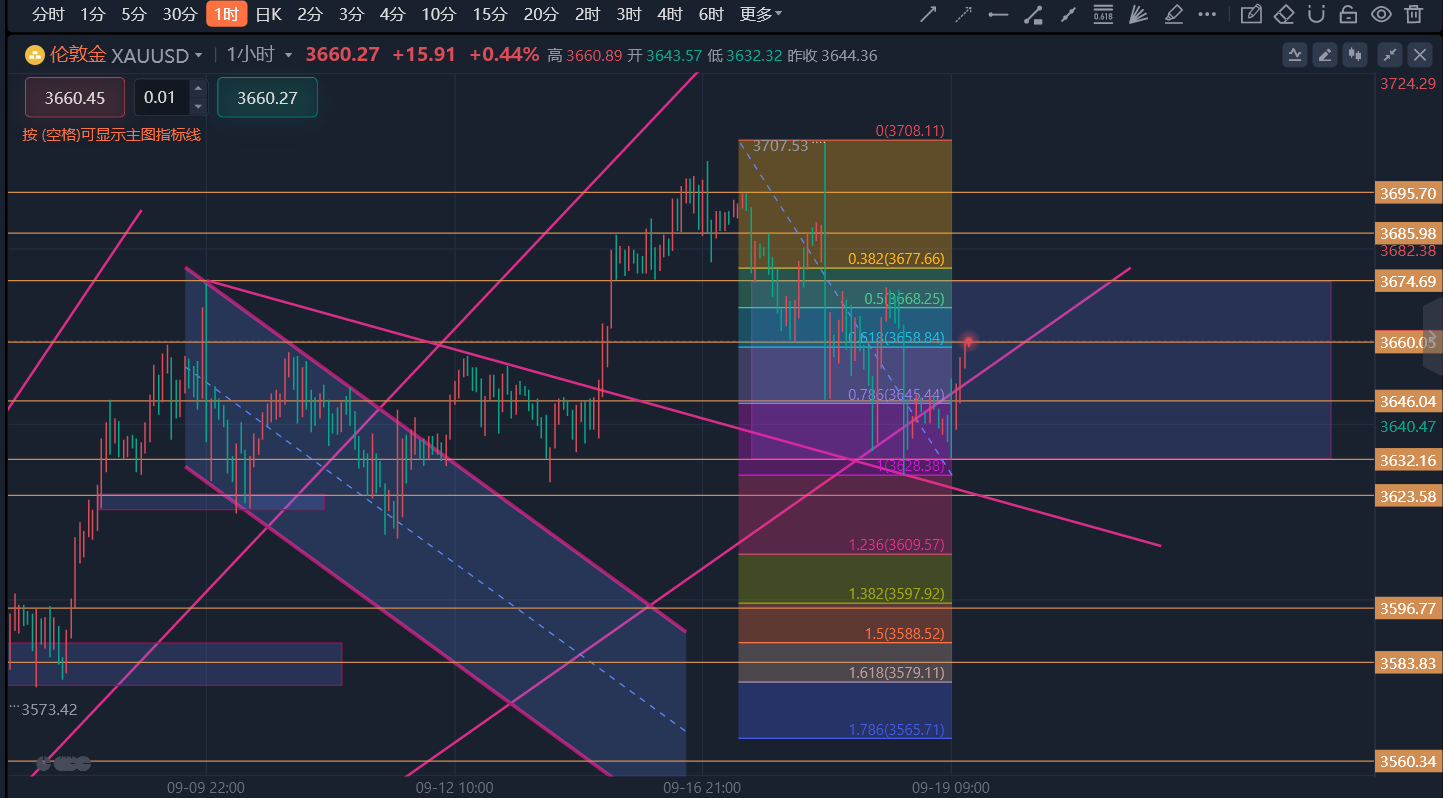Click the Fibonacci 1.236(3609.57) level label
Viewport: 1443px width, 798px height.
click(x=896, y=545)
